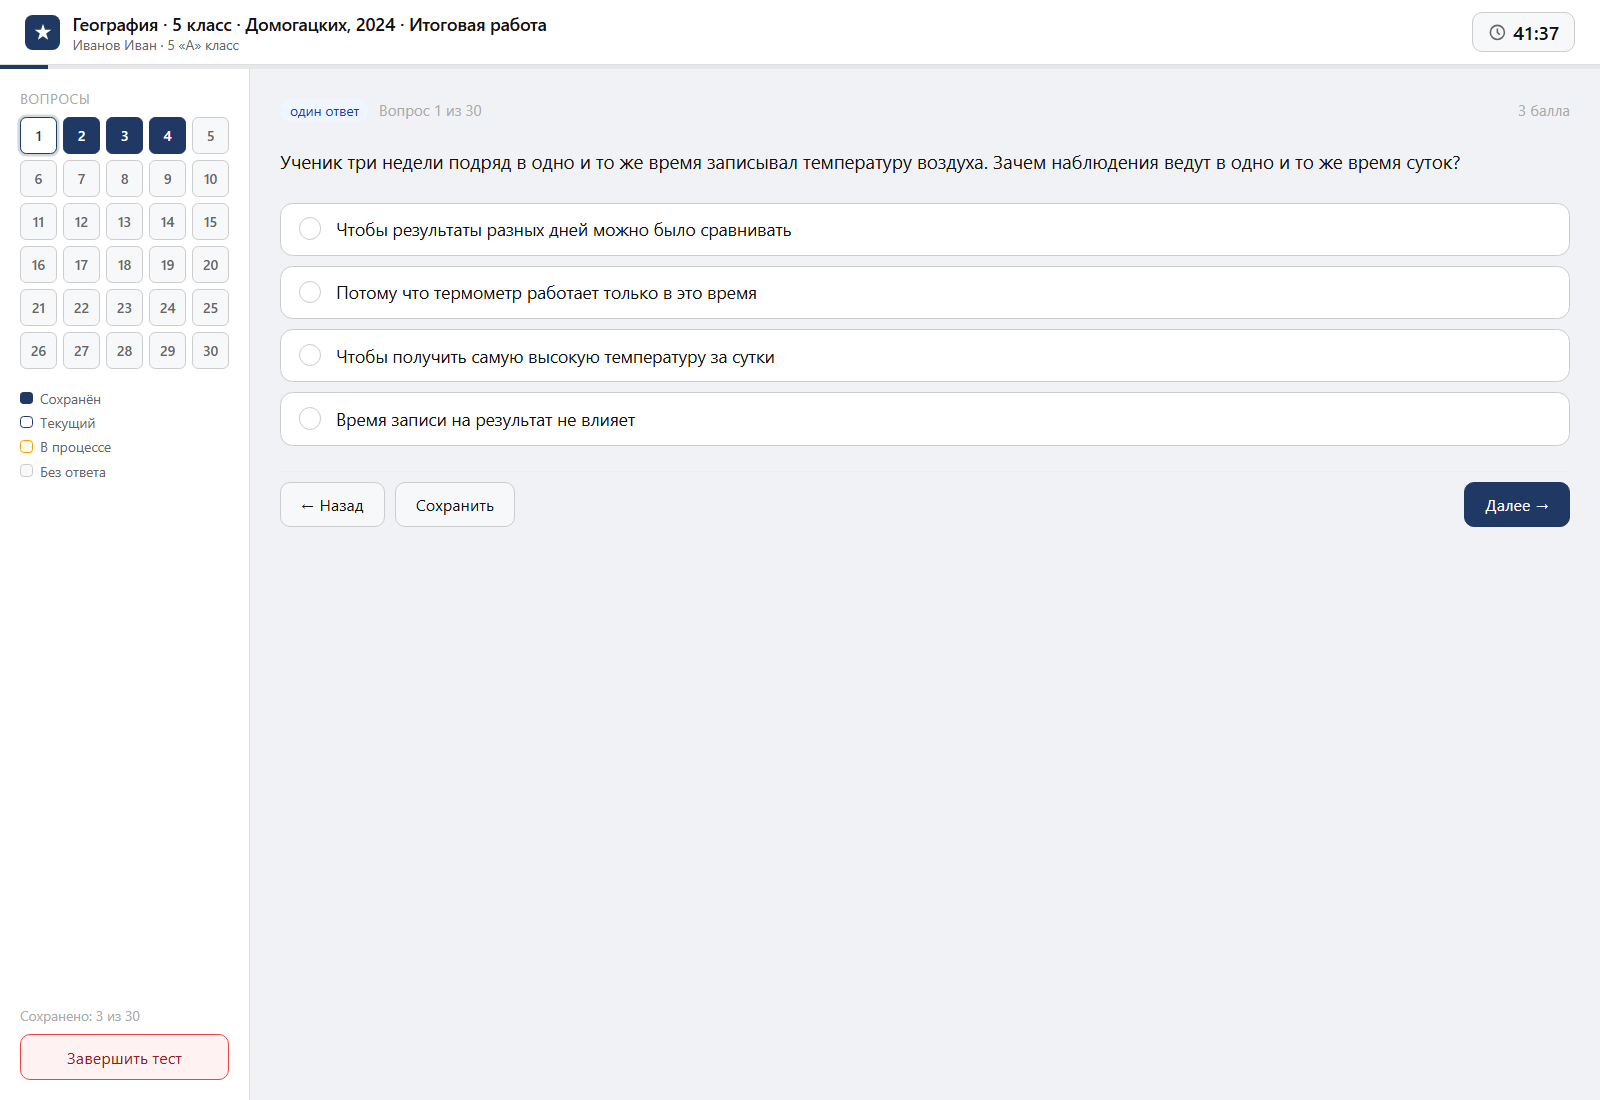
Task: Click the '3 балла' score label
Action: [x=1543, y=111]
